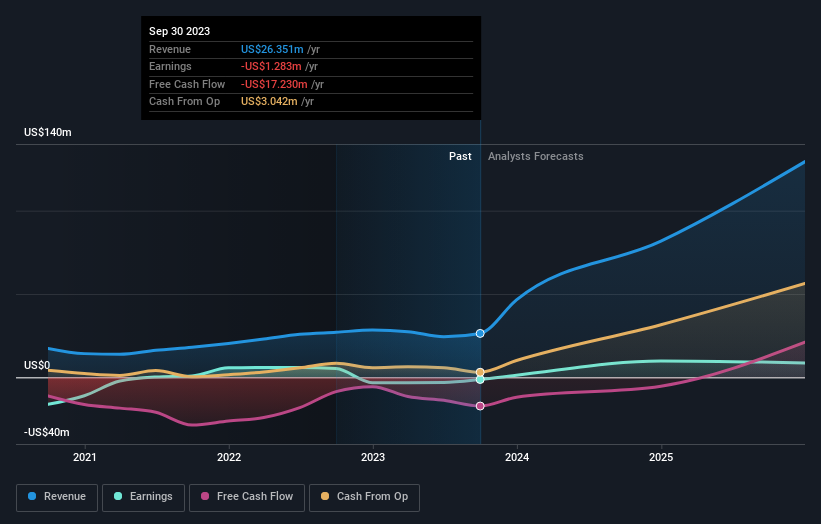Click the 2025 x-axis label

click(x=661, y=457)
